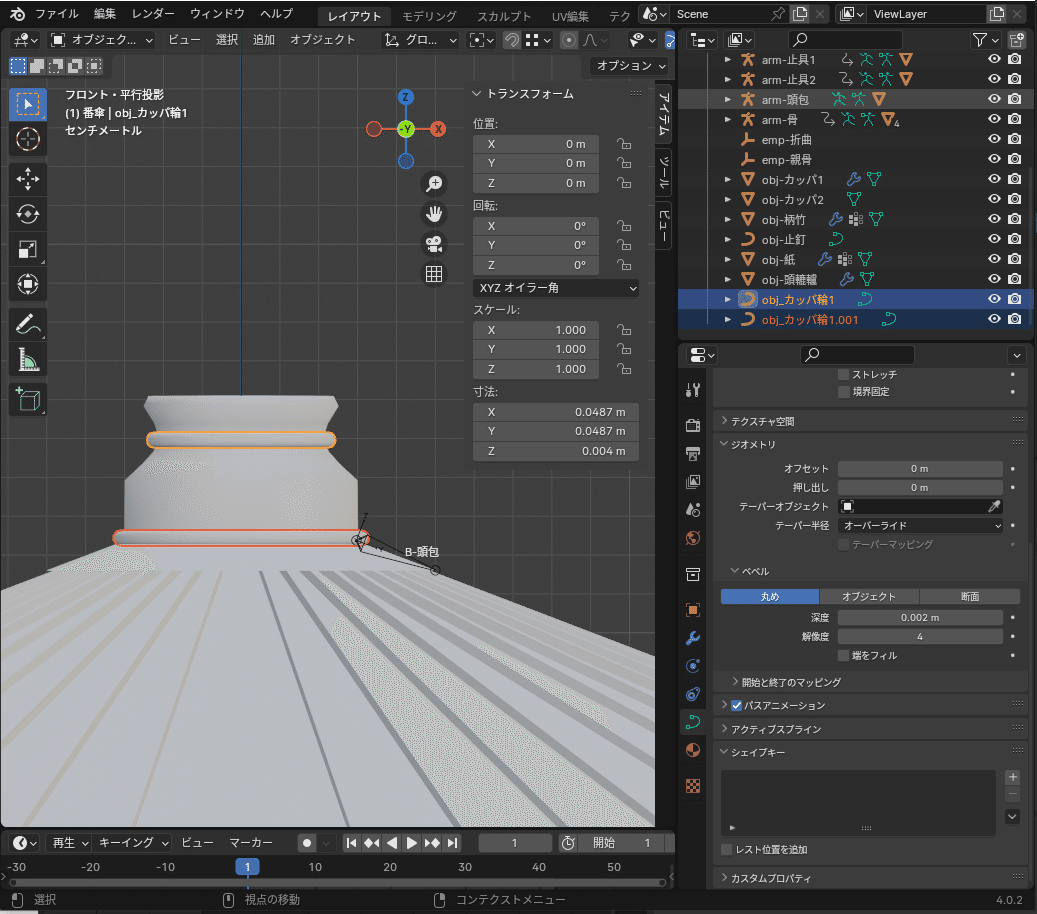Select the Annotate pencil tool

click(28, 325)
